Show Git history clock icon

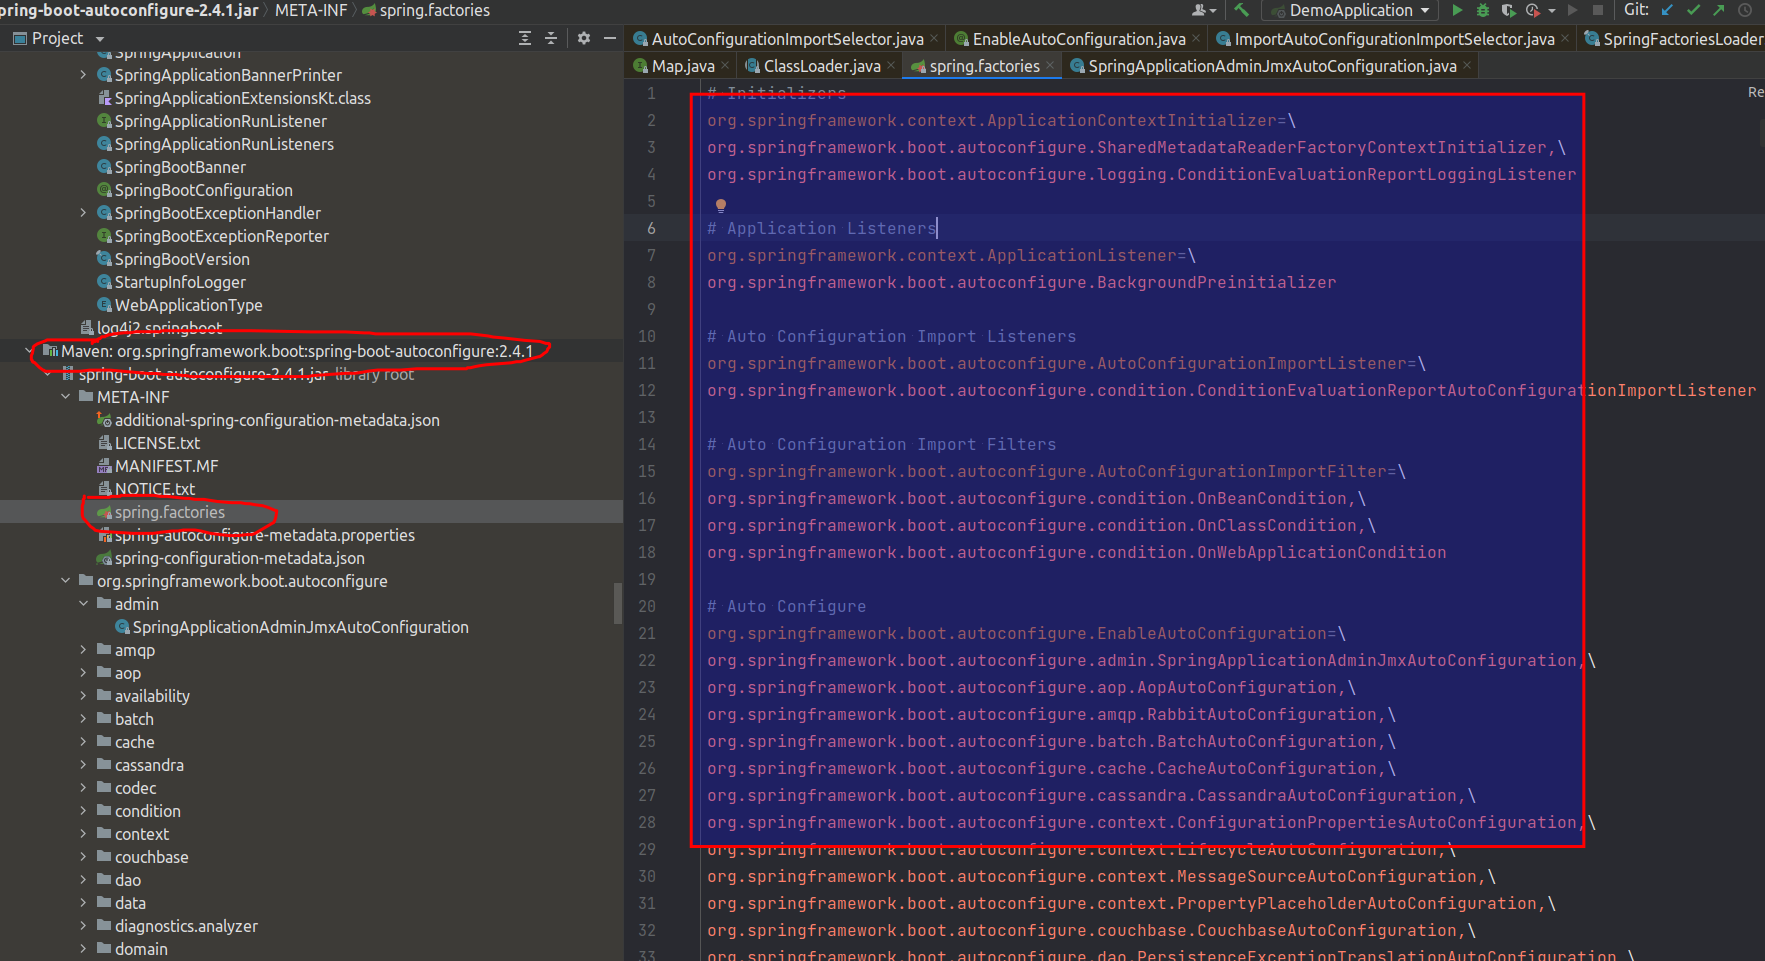coord(1745,10)
